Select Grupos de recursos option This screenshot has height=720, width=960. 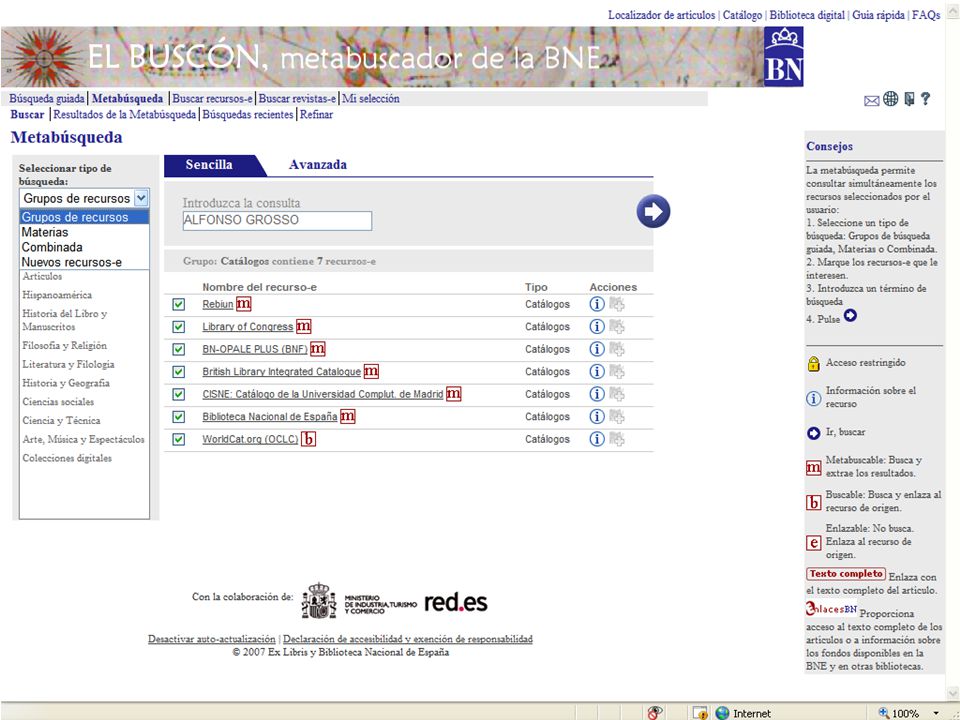coord(84,217)
